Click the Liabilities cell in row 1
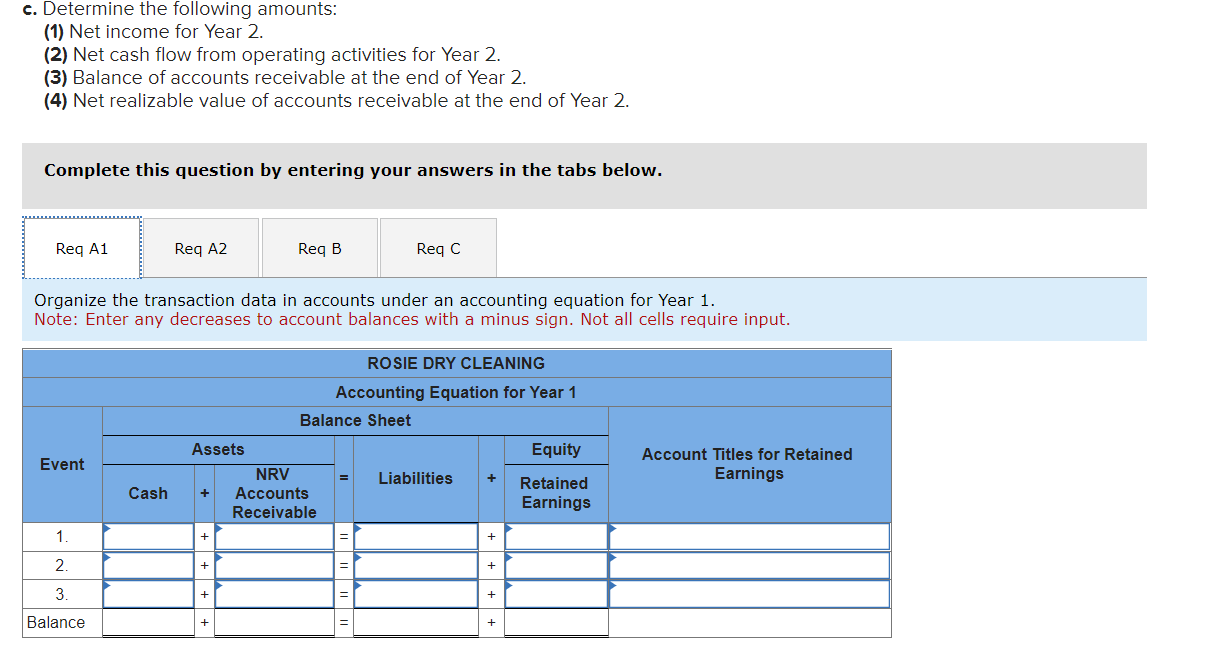The image size is (1210, 647). pyautogui.click(x=416, y=536)
